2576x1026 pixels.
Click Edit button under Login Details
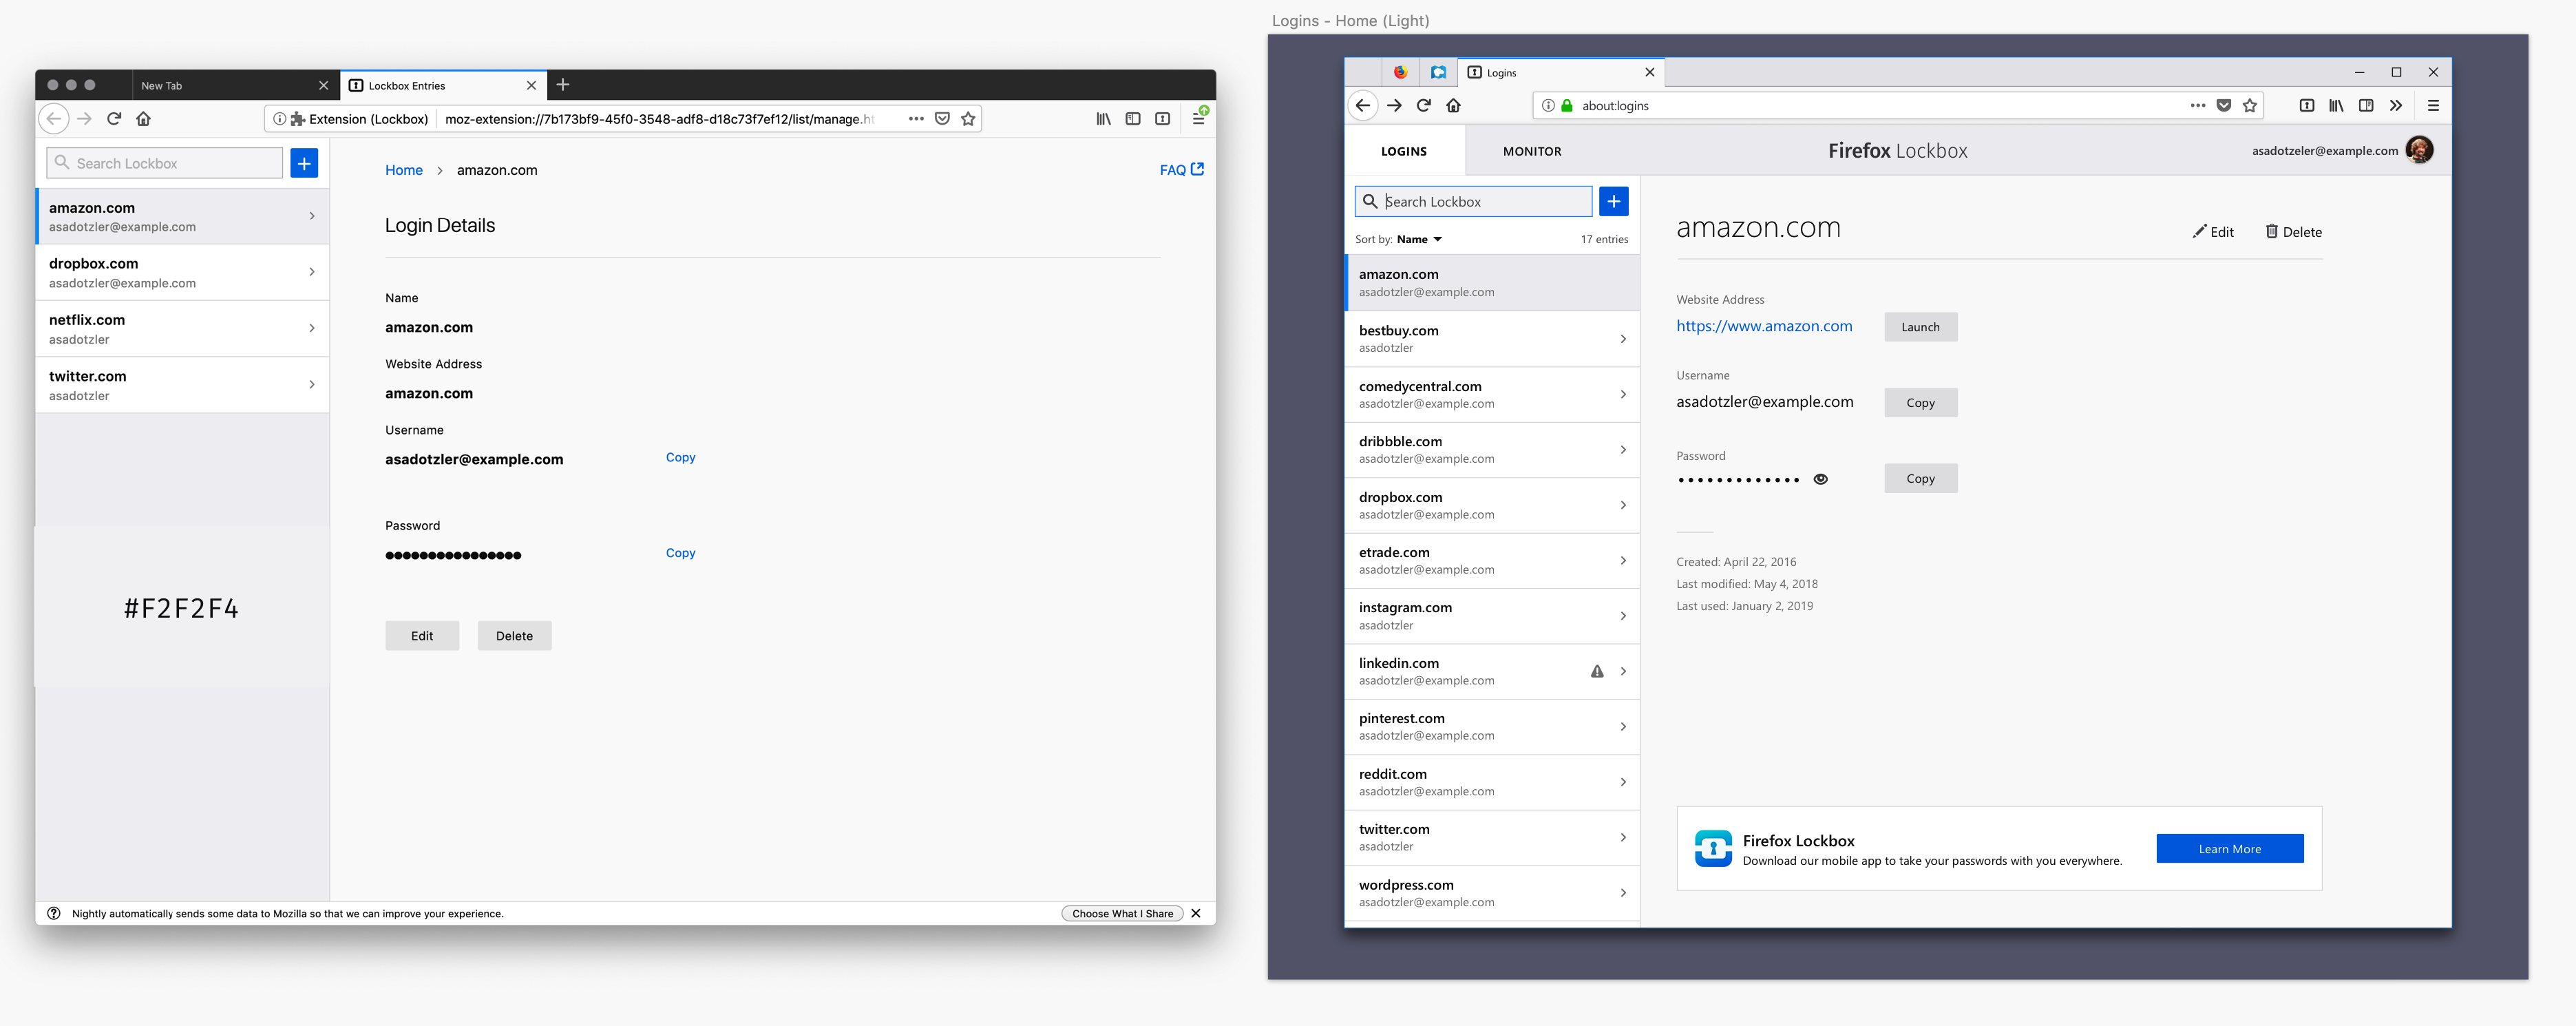pyautogui.click(x=422, y=636)
